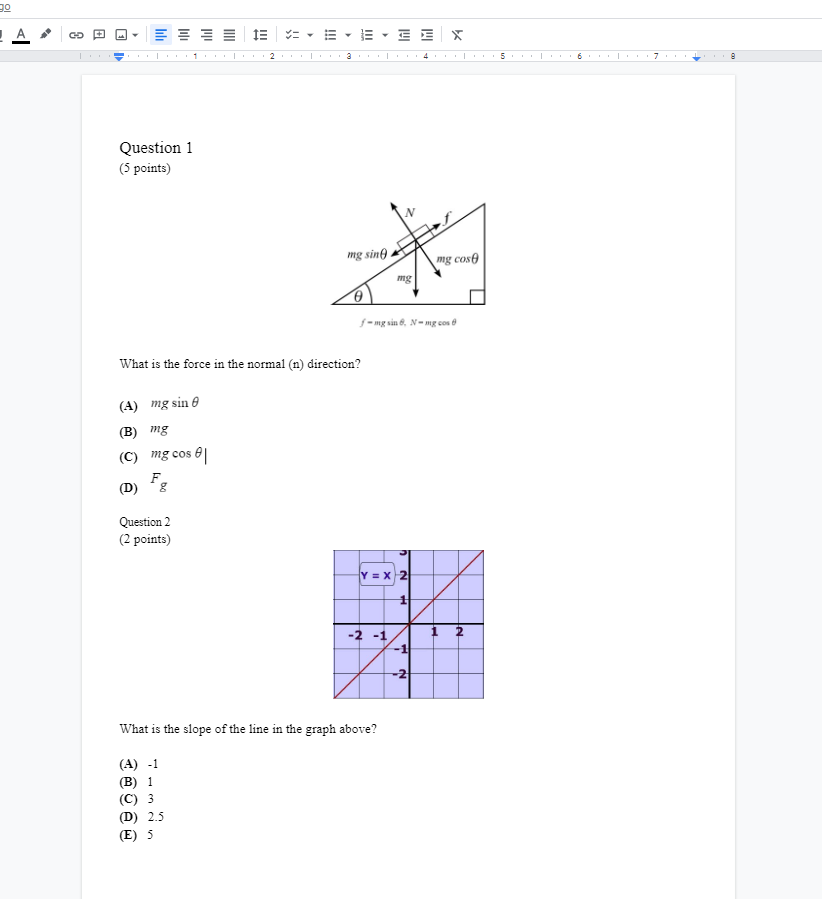Click the answer option '(D) 2.5'
This screenshot has width=822, height=899.
click(x=142, y=816)
